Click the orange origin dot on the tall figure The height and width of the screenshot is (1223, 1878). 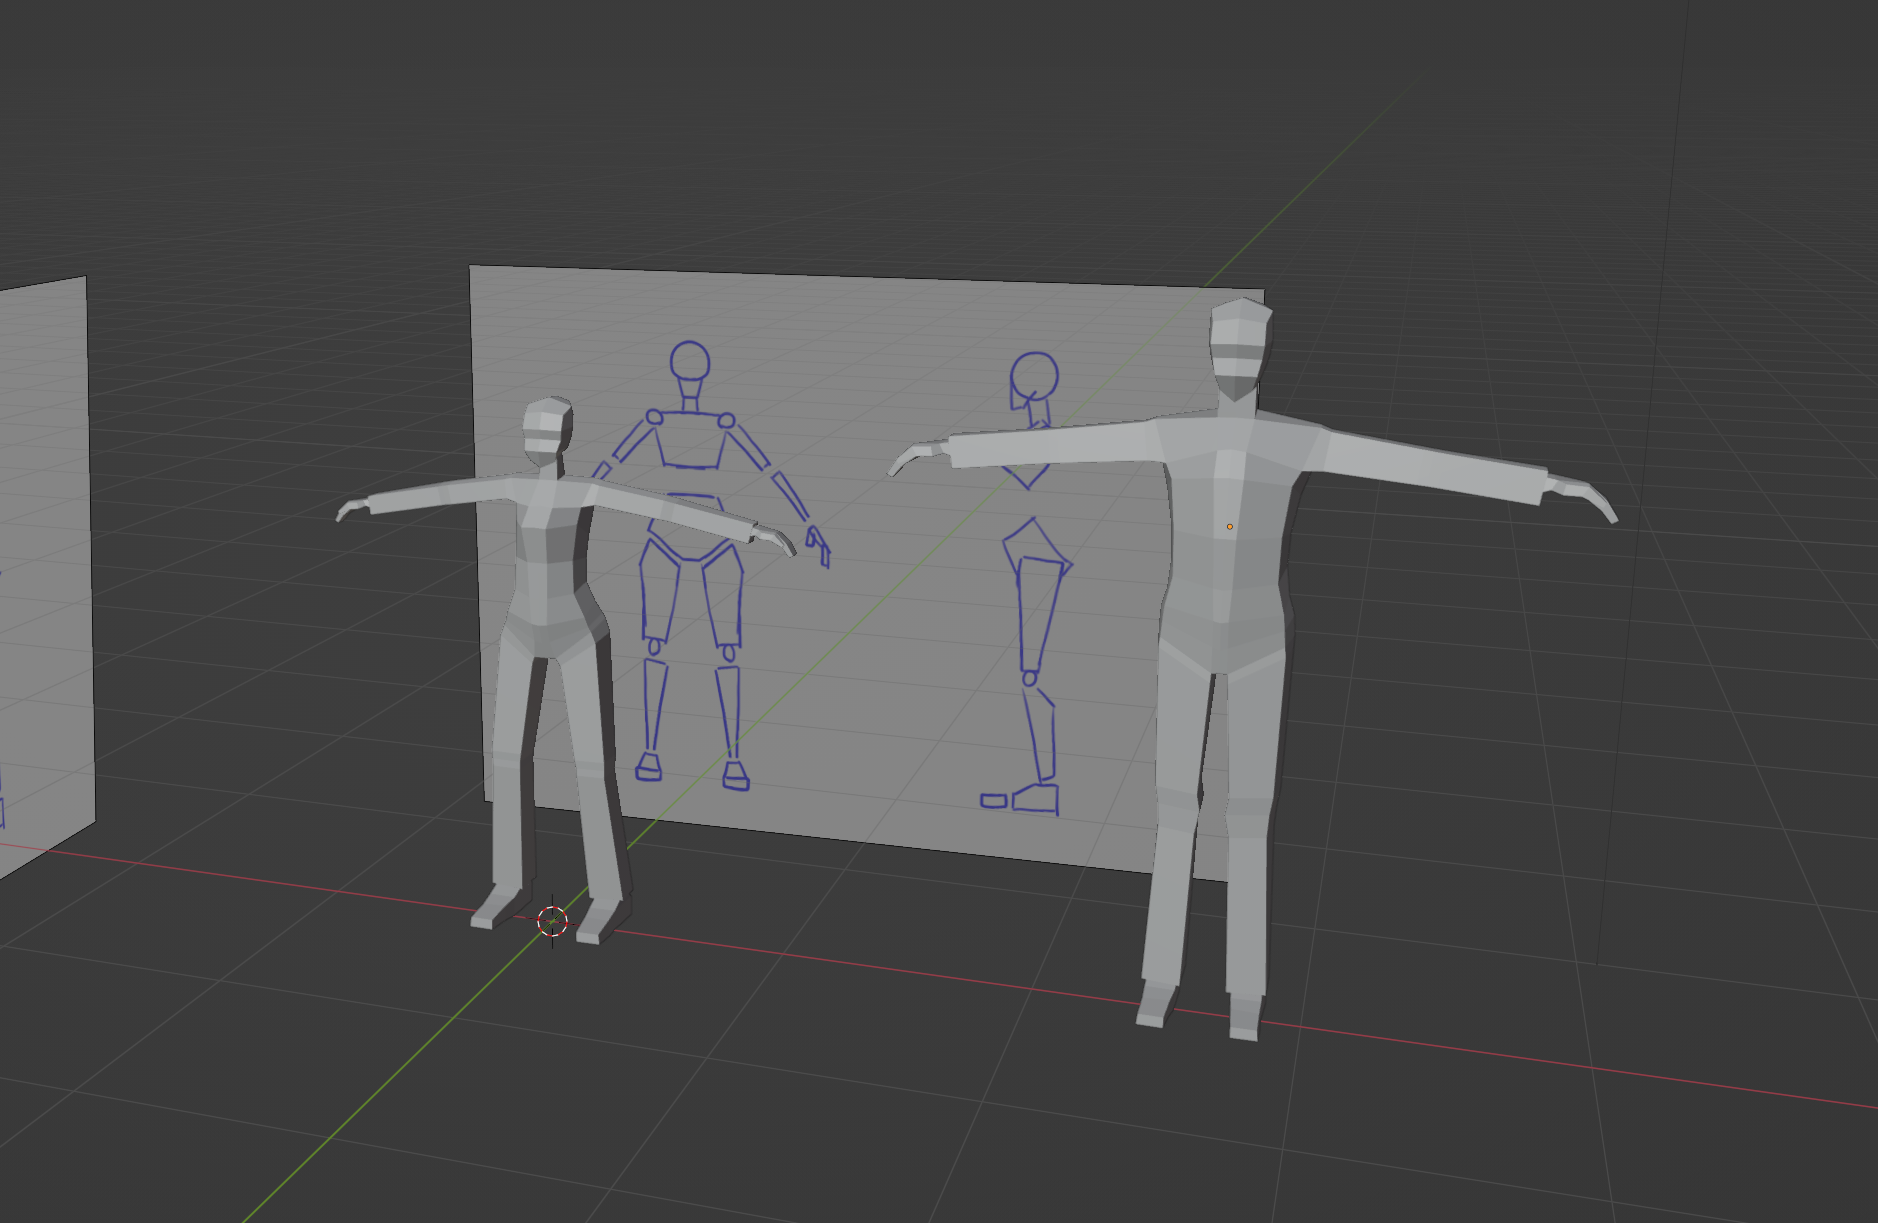(x=1229, y=526)
